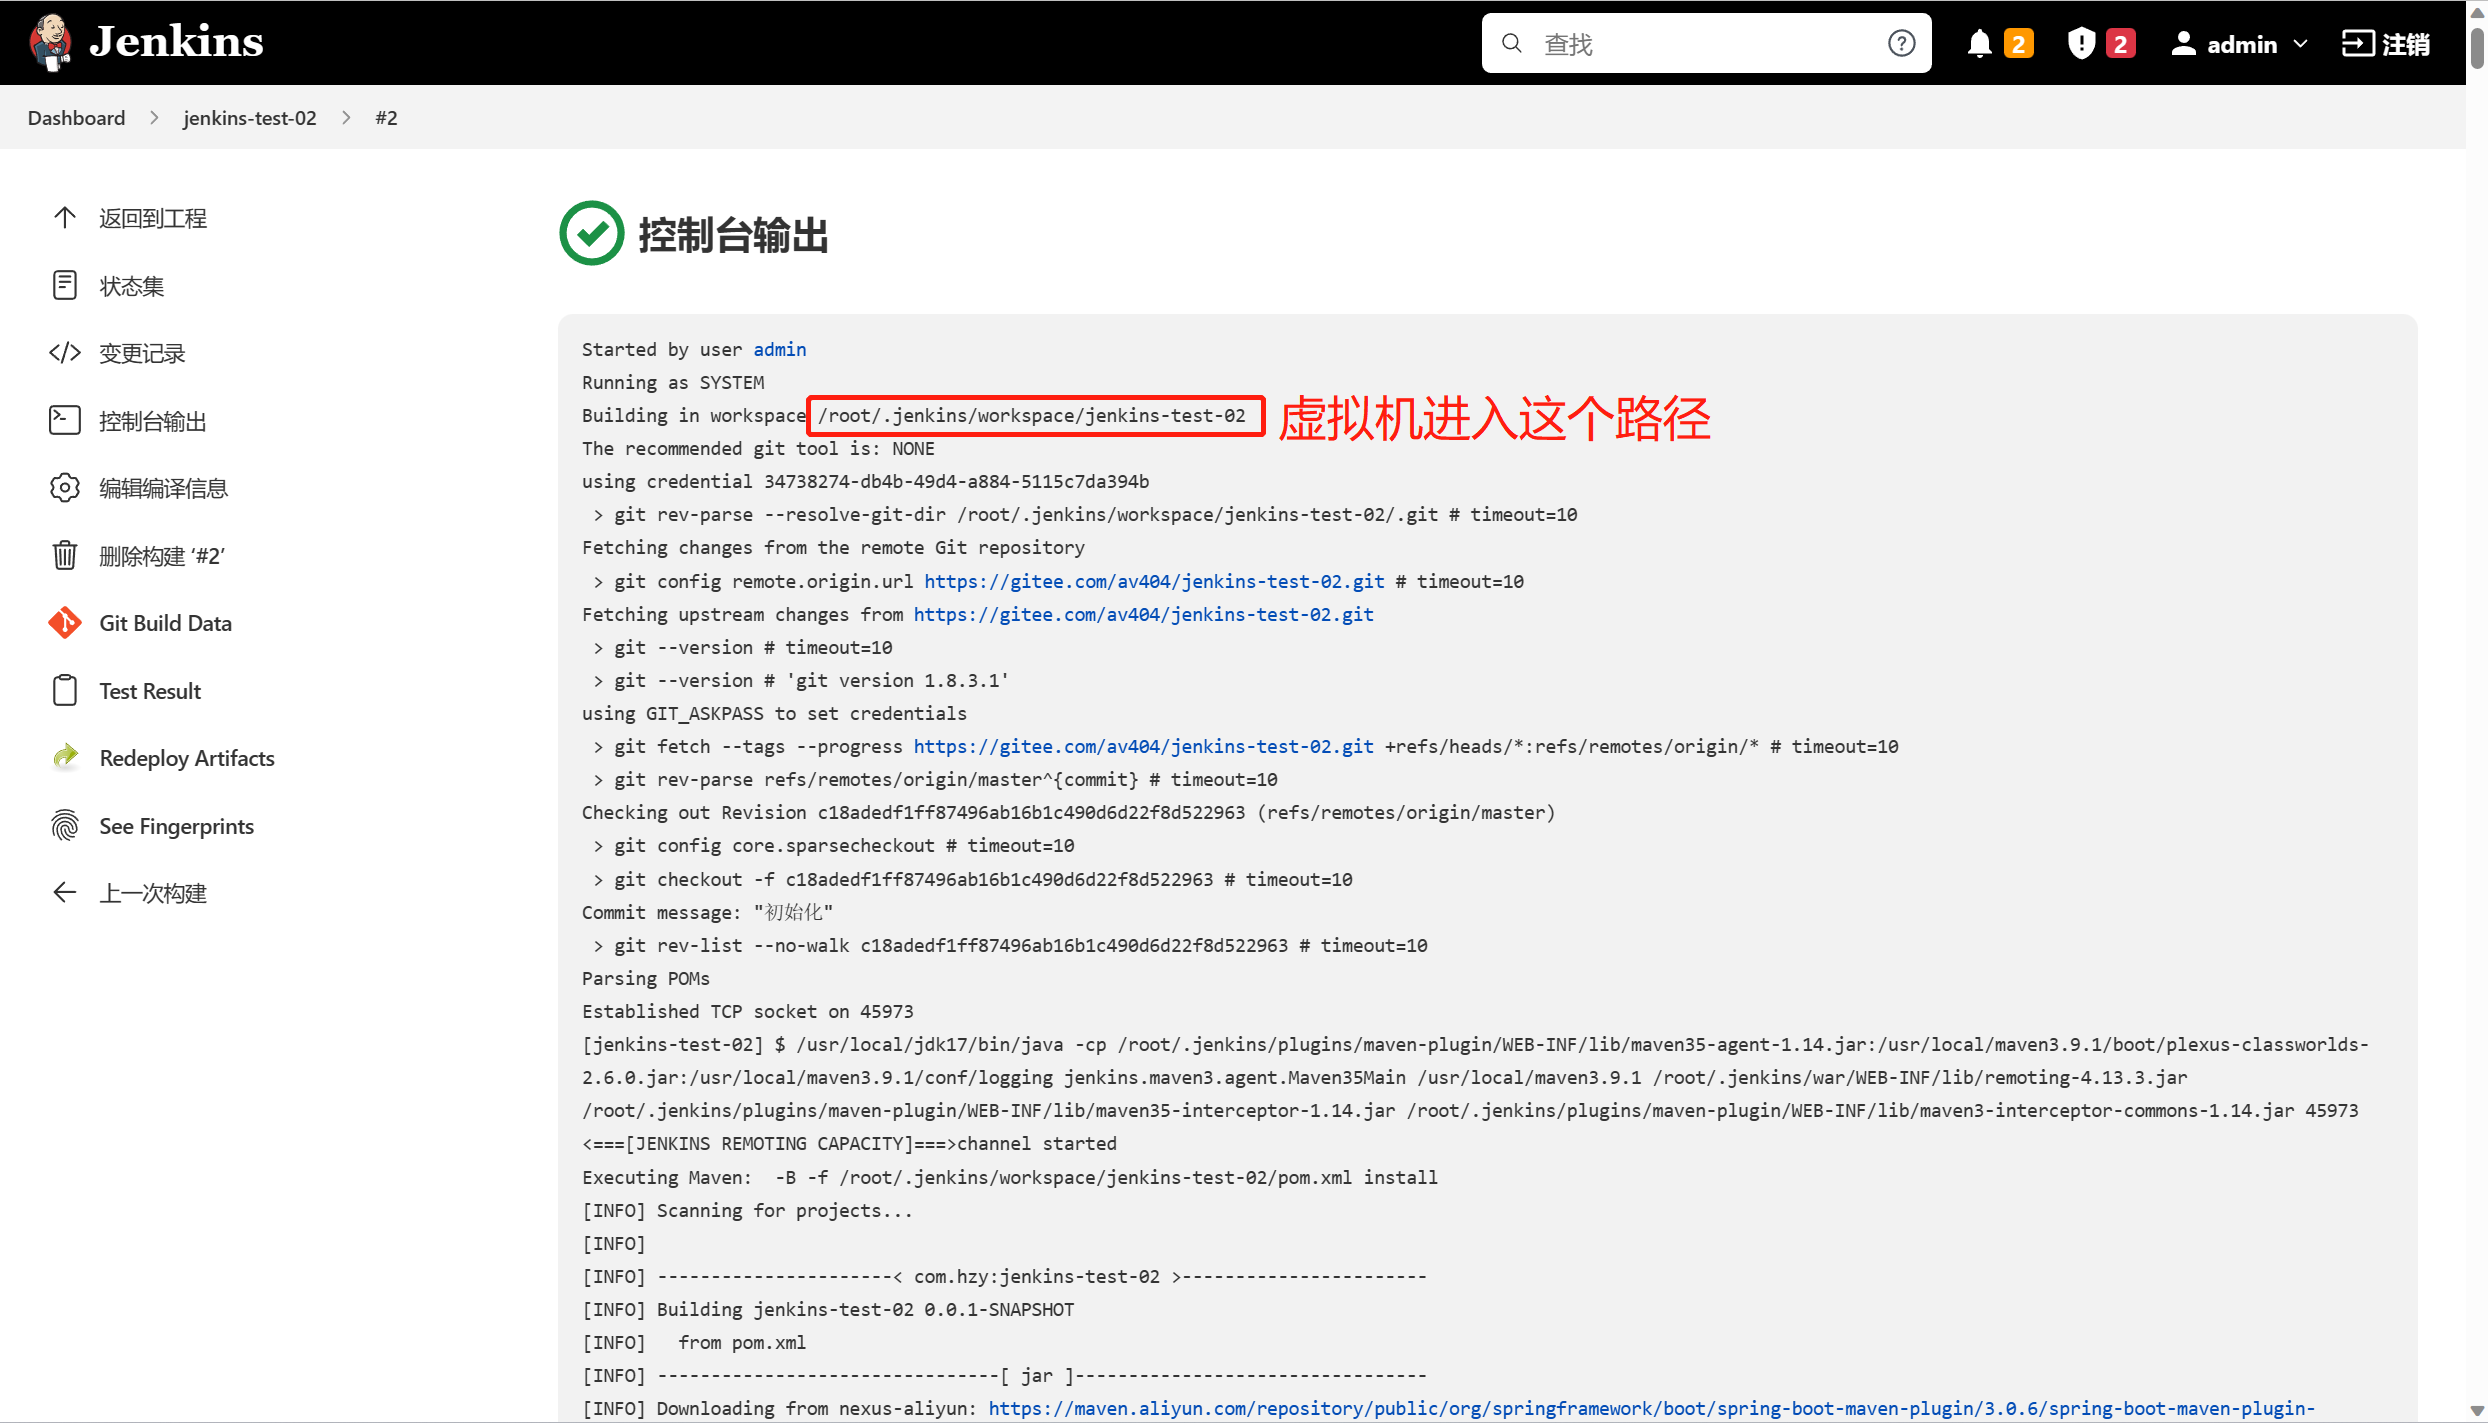This screenshot has height=1423, width=2488.
Task: Open the search help question-mark icon
Action: (x=1901, y=44)
